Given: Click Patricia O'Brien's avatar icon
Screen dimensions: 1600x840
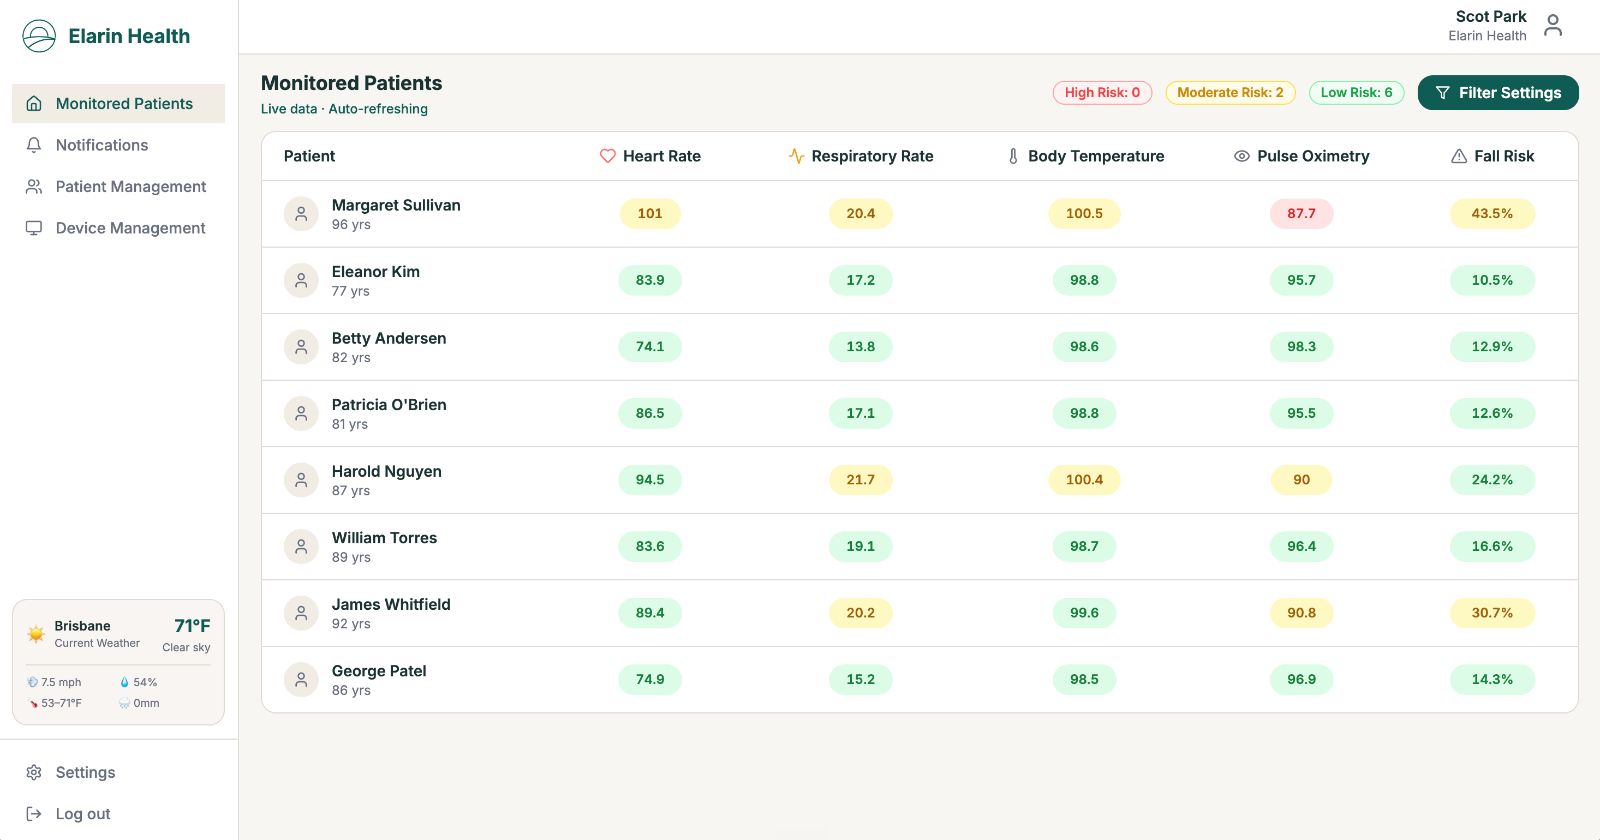Looking at the screenshot, I should point(301,413).
